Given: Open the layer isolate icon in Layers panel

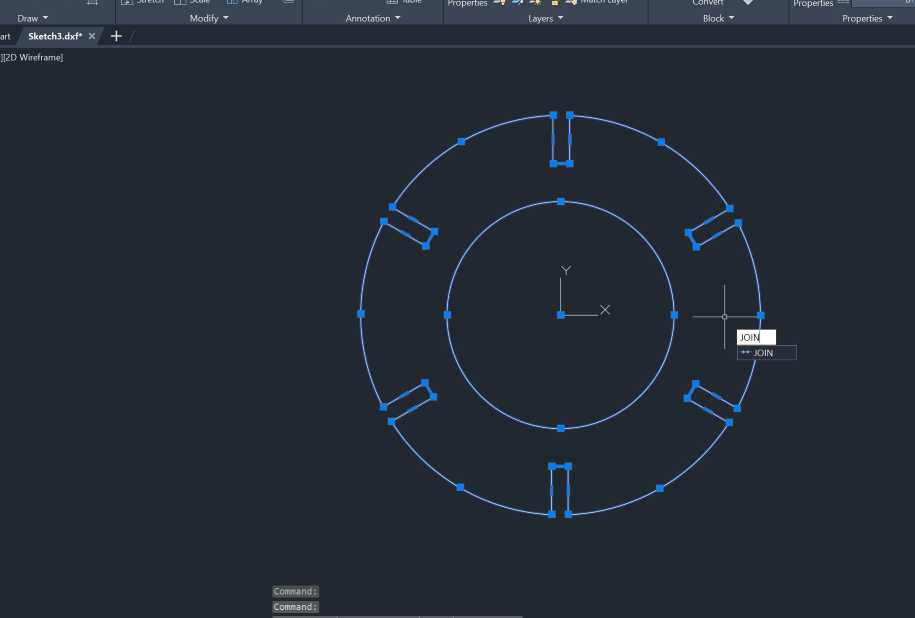Looking at the screenshot, I should (517, 3).
